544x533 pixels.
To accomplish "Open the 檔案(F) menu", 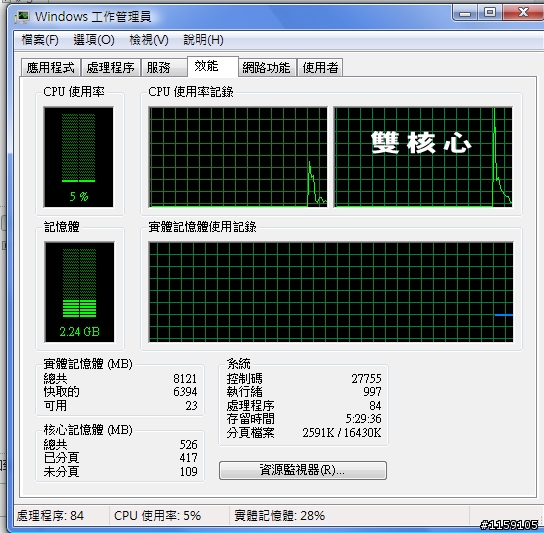I will pos(40,40).
